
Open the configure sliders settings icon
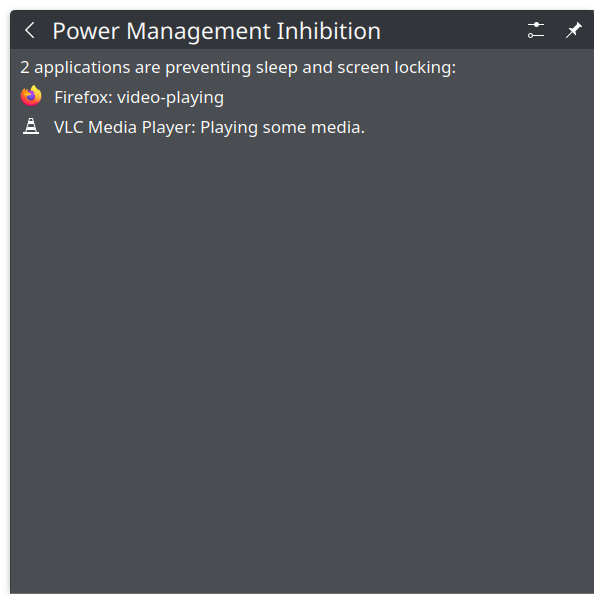pos(536,30)
